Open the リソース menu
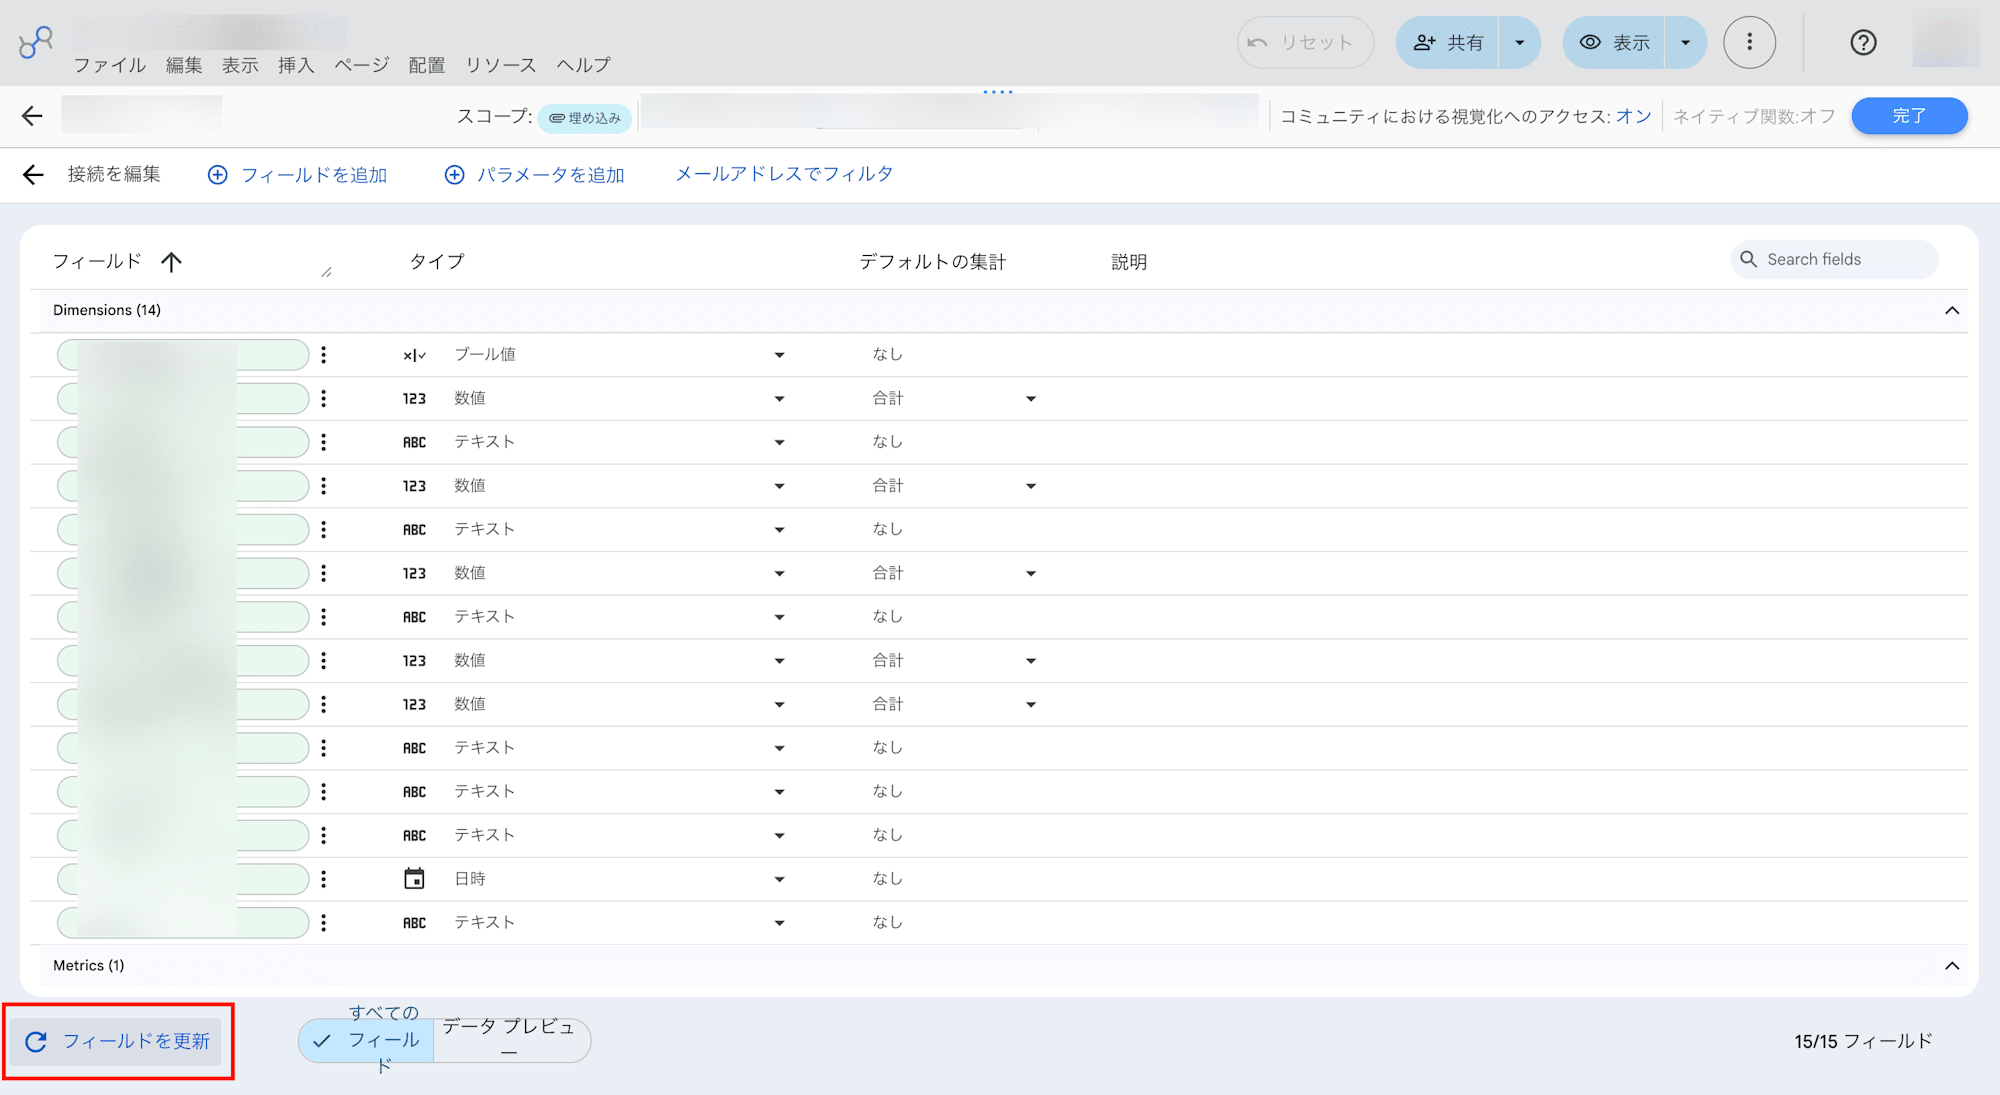Image resolution: width=2000 pixels, height=1095 pixels. tap(500, 65)
